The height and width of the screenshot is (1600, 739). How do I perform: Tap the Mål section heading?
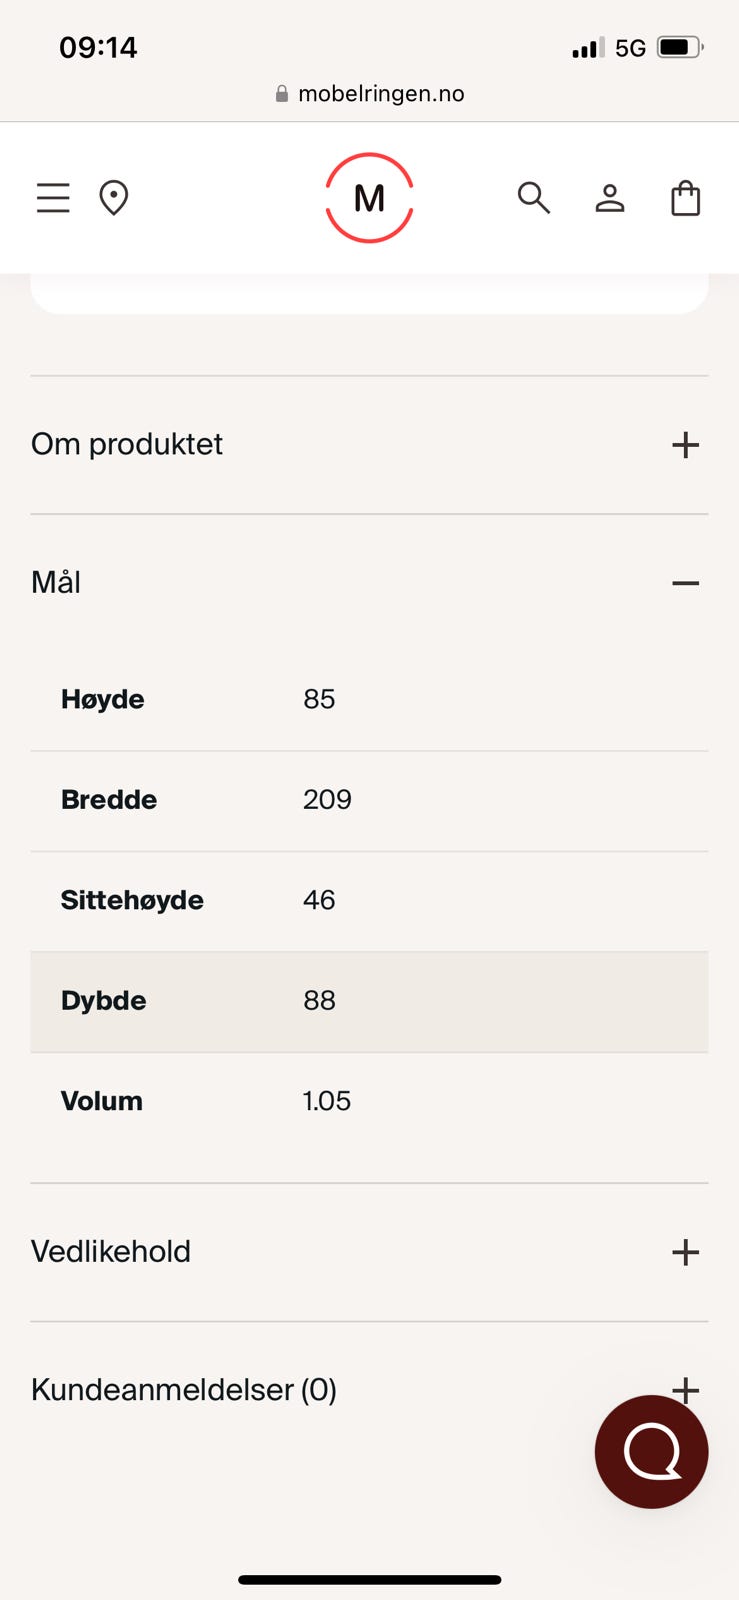56,582
